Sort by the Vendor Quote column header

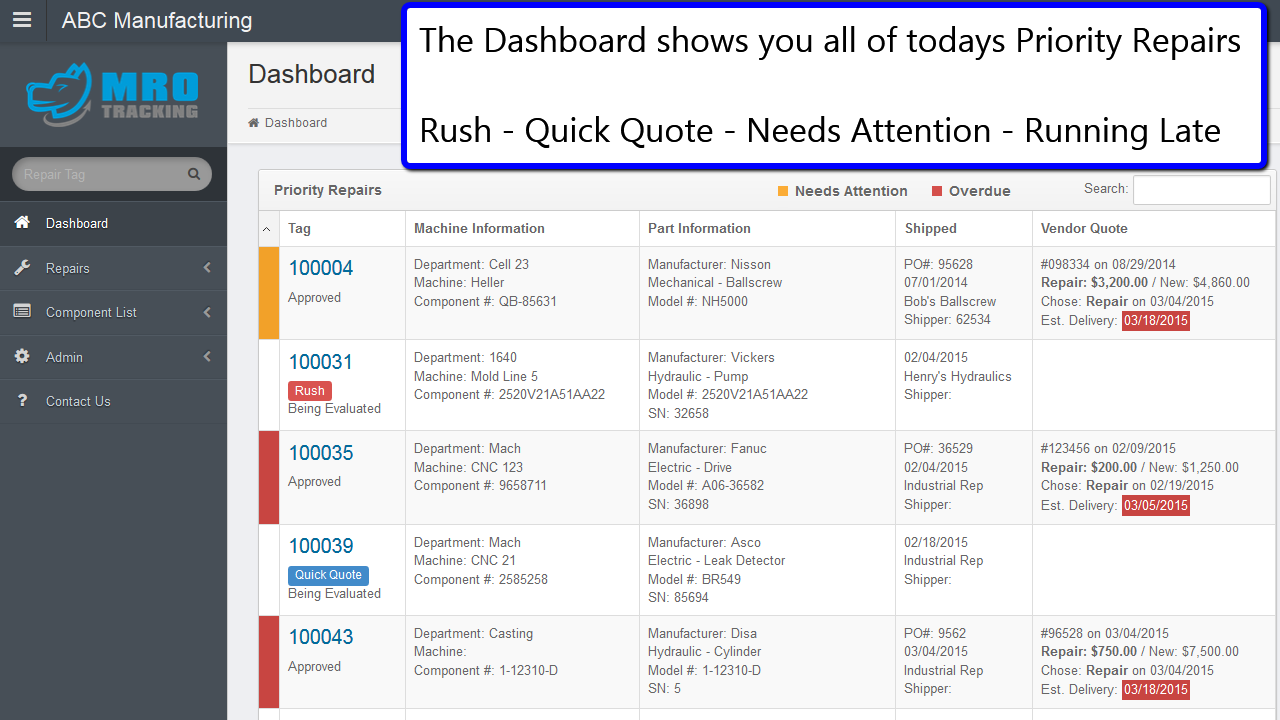[x=1154, y=229]
